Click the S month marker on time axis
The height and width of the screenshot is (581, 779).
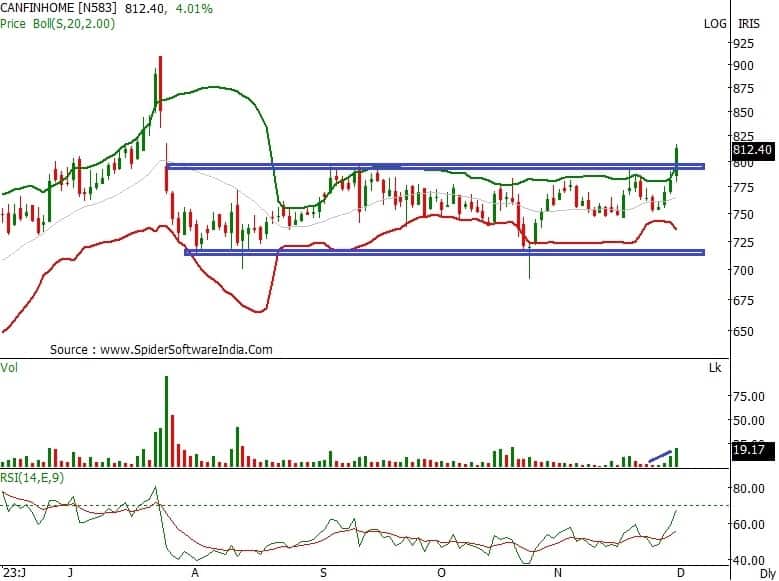[323, 572]
